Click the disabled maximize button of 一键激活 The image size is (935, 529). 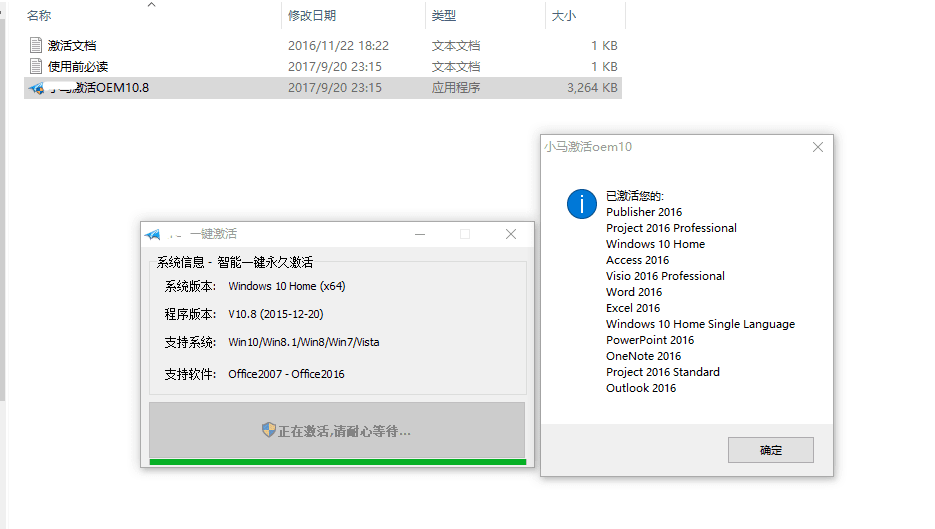(465, 234)
